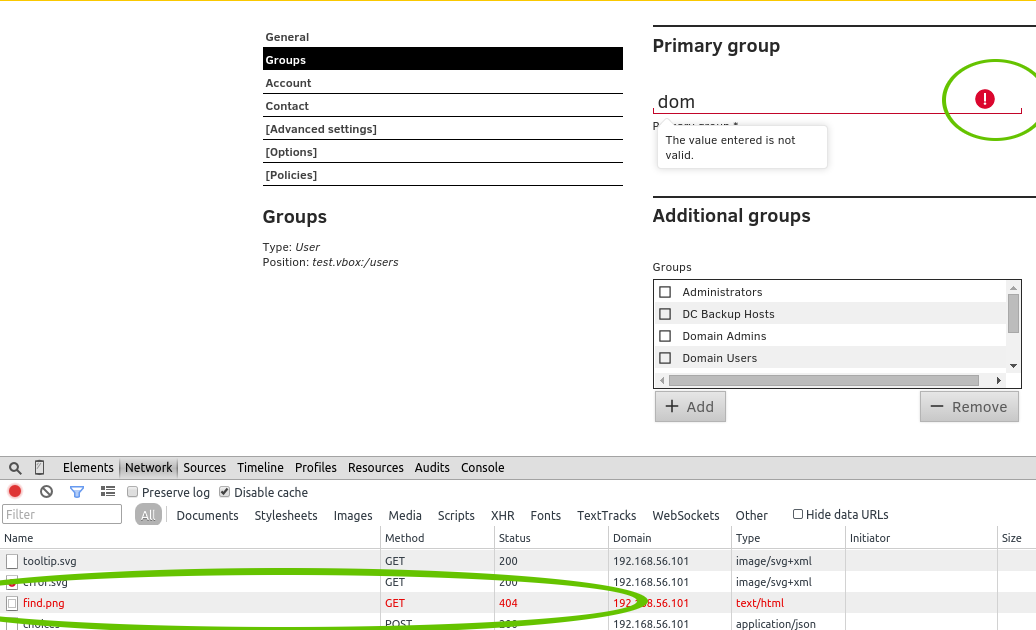Click the red error icon in Primary group field
The height and width of the screenshot is (630, 1036).
tap(985, 98)
